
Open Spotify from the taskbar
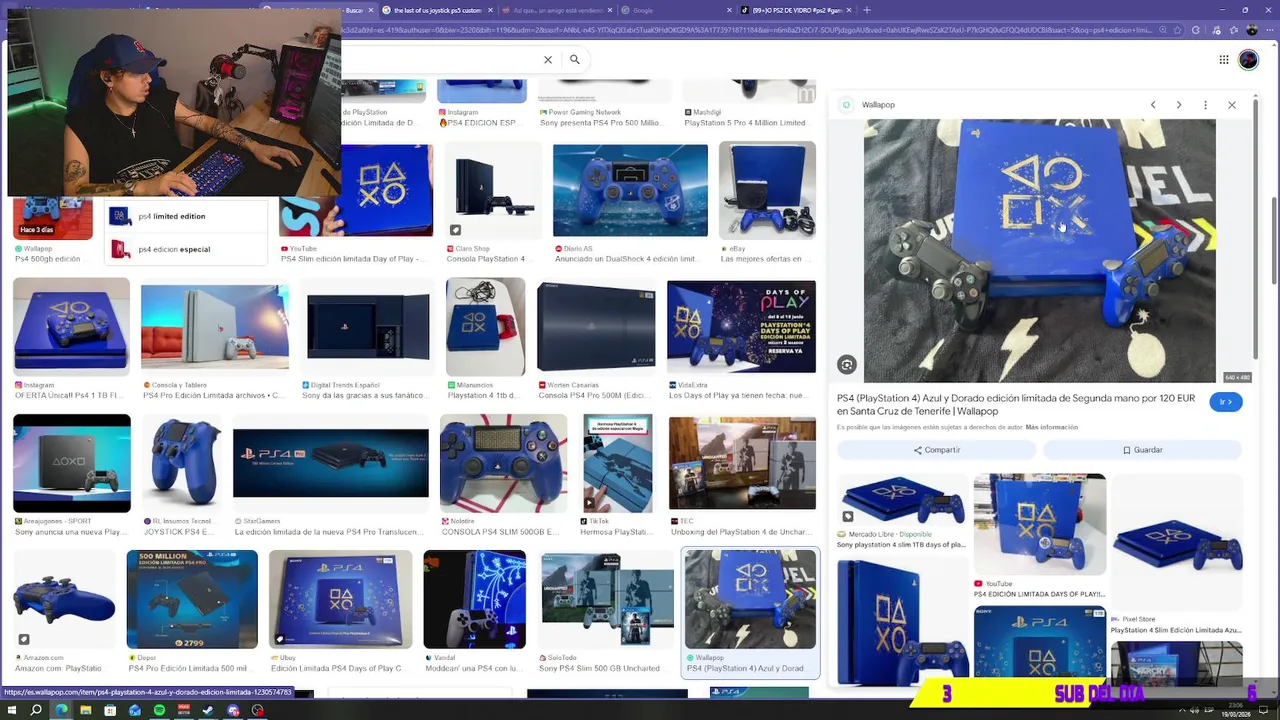(x=159, y=710)
